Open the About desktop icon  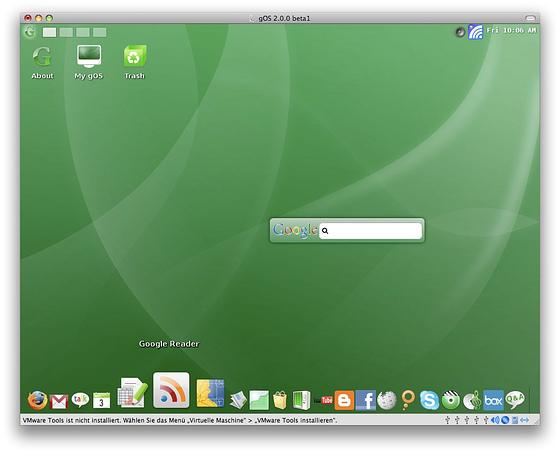click(42, 63)
